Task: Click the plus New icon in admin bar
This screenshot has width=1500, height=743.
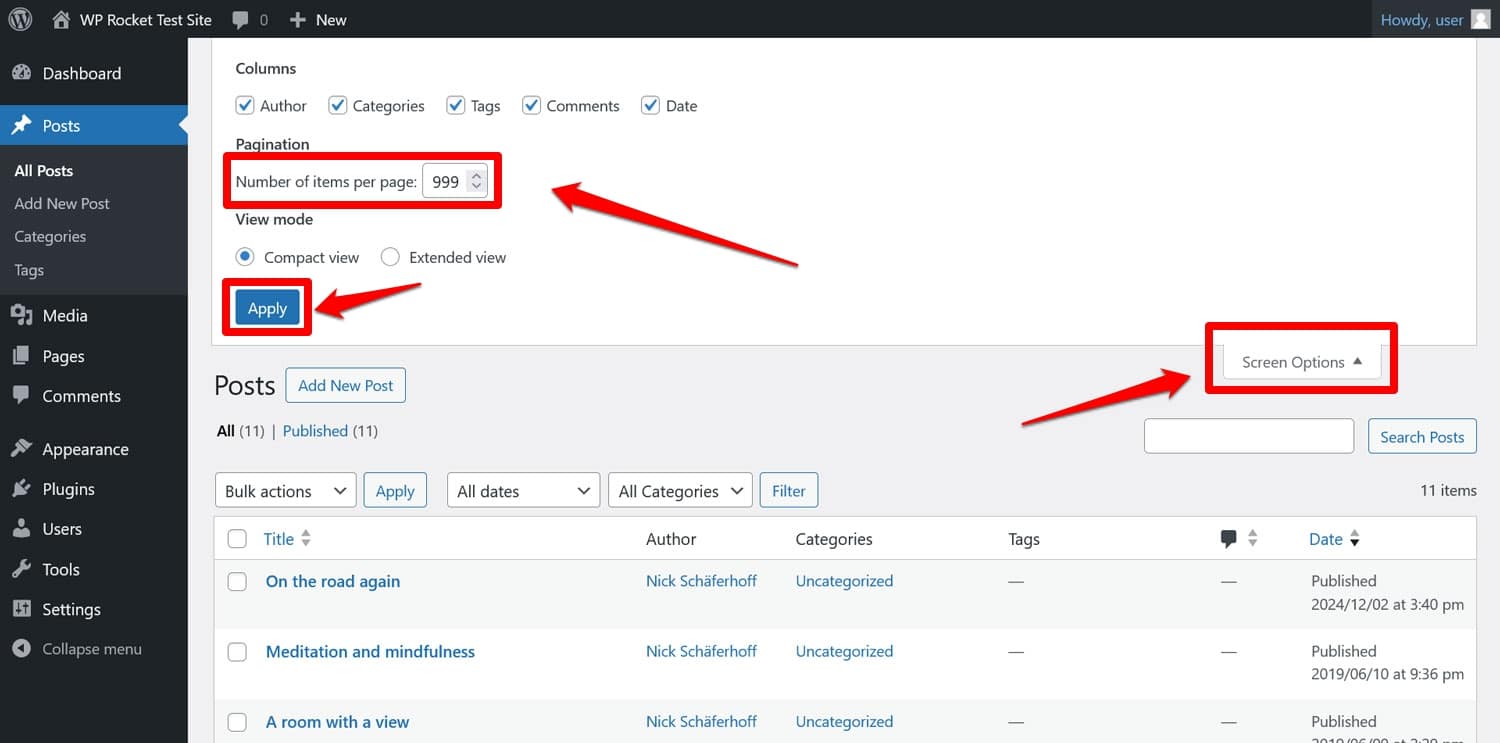Action: [297, 20]
